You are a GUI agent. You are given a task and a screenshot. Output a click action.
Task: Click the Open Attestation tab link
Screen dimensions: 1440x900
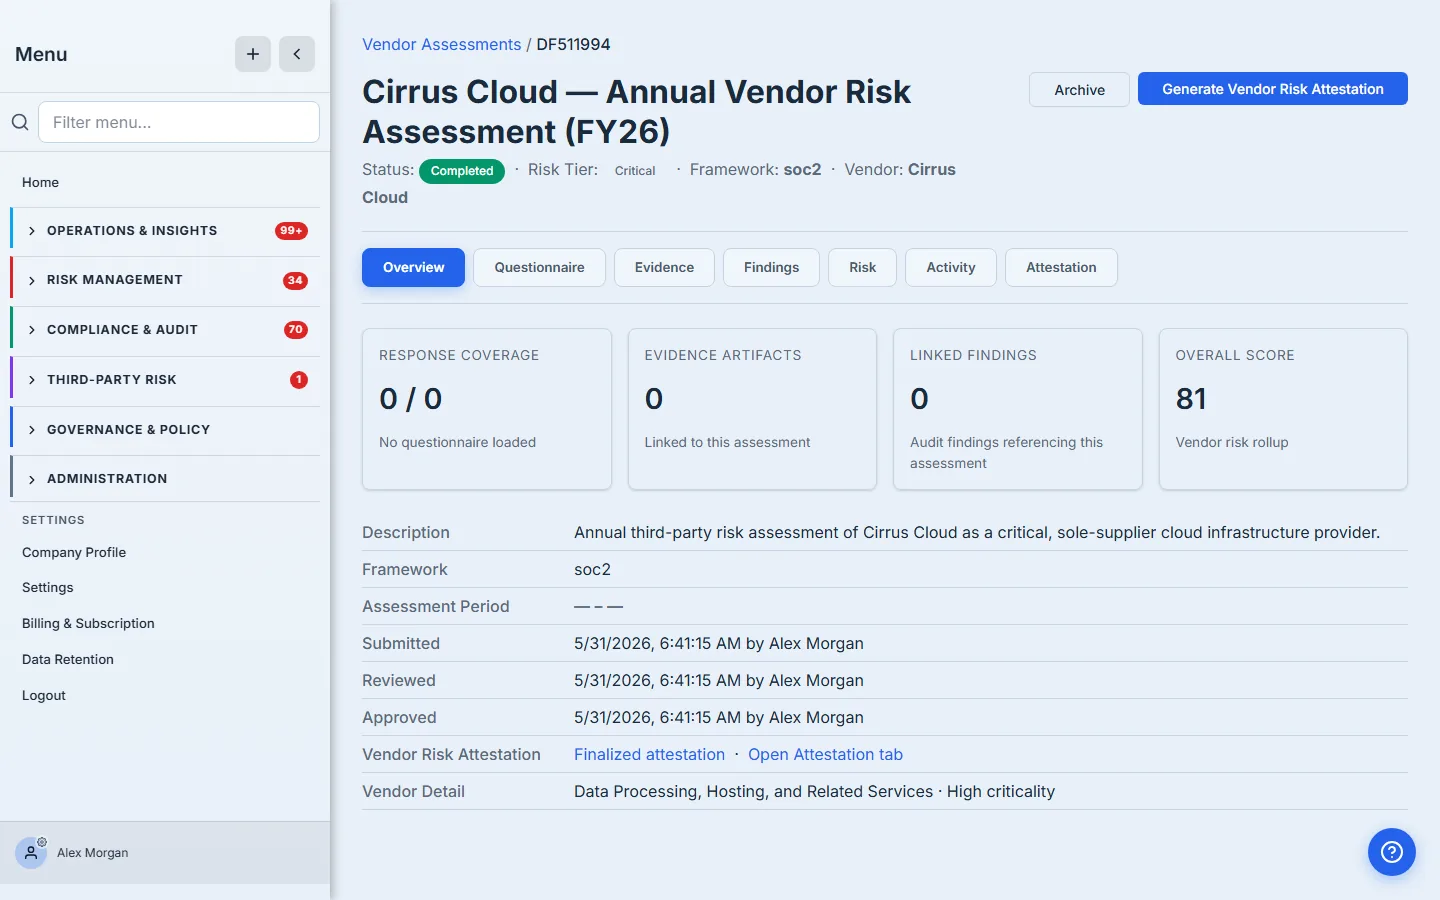825,754
